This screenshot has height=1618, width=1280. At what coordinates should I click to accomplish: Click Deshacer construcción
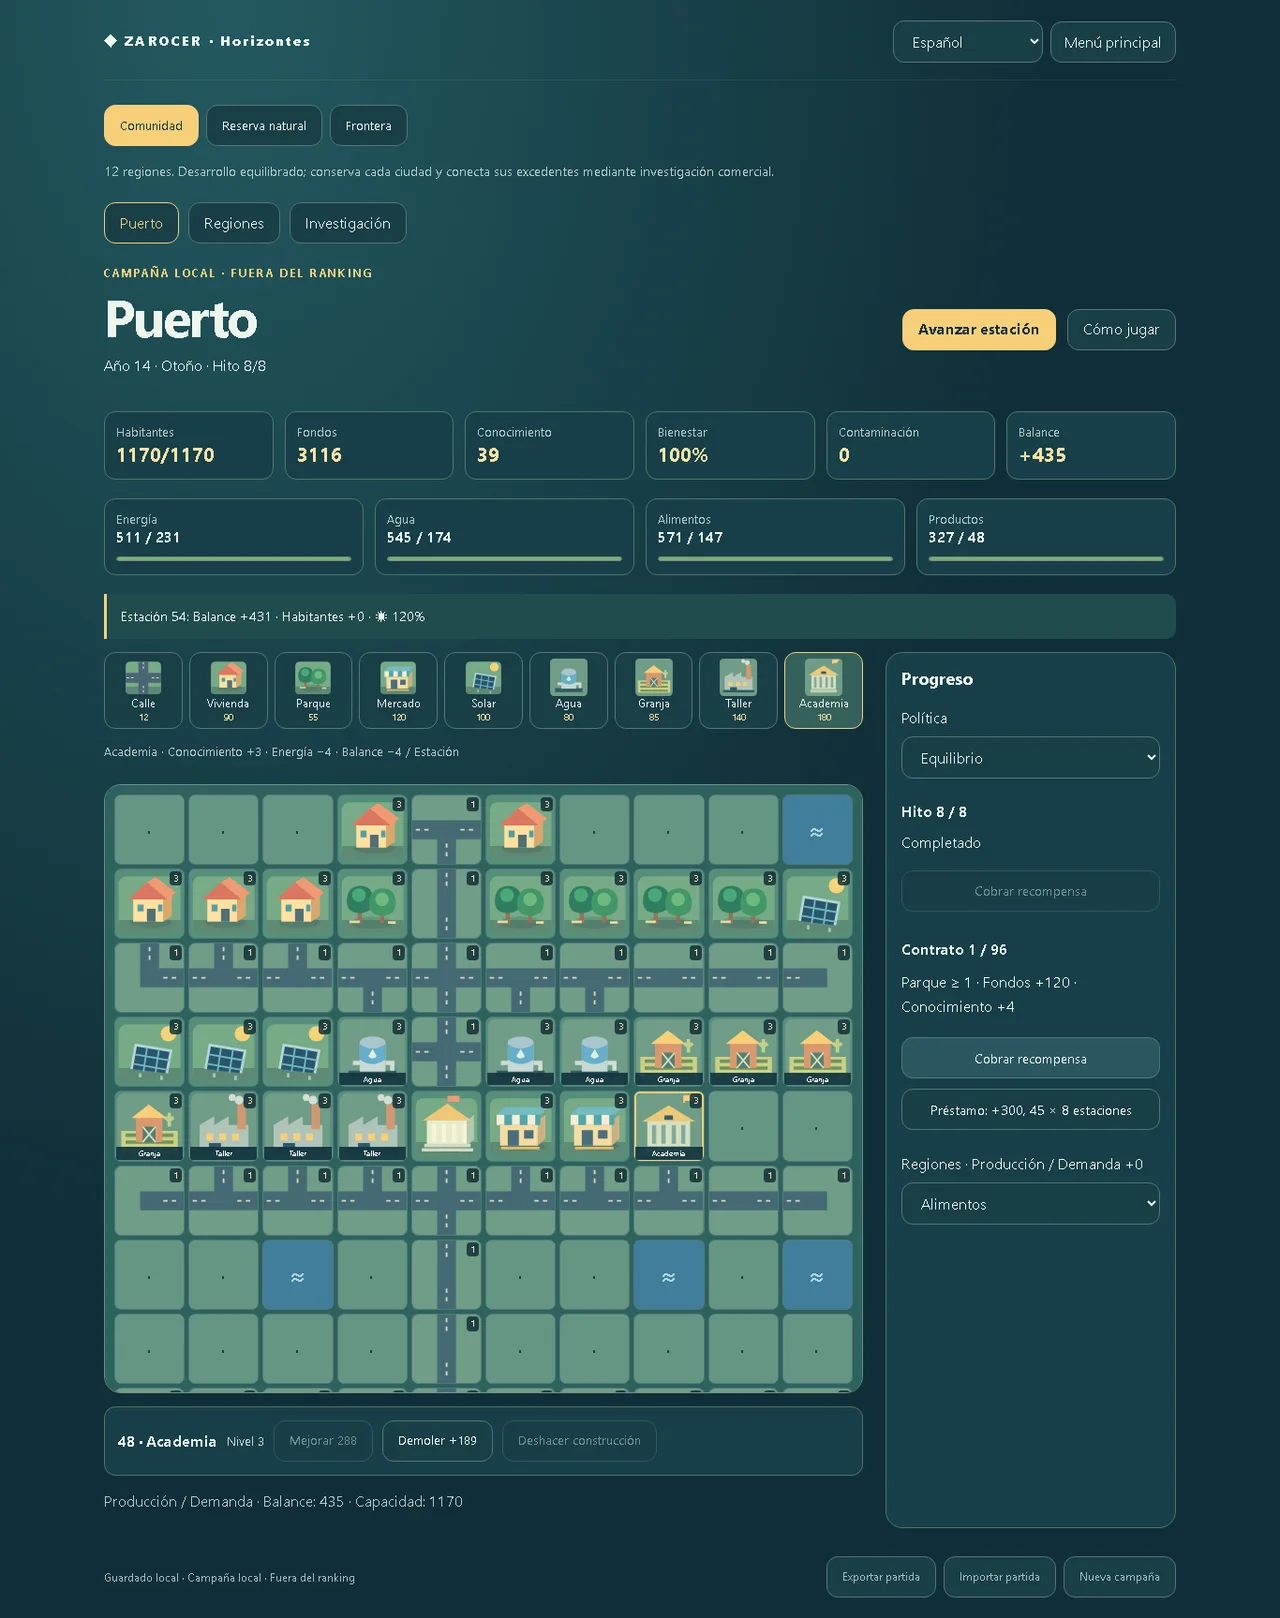(579, 1441)
